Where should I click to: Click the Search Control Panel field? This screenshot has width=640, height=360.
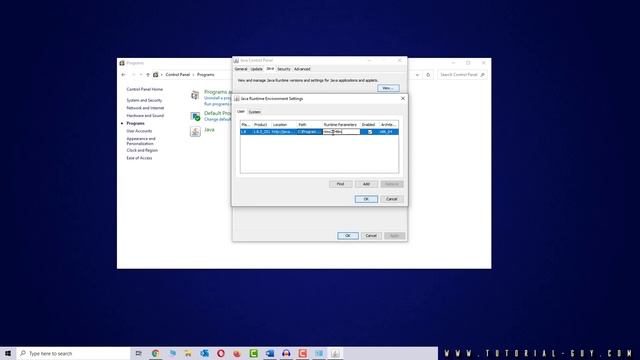pyautogui.click(x=462, y=75)
